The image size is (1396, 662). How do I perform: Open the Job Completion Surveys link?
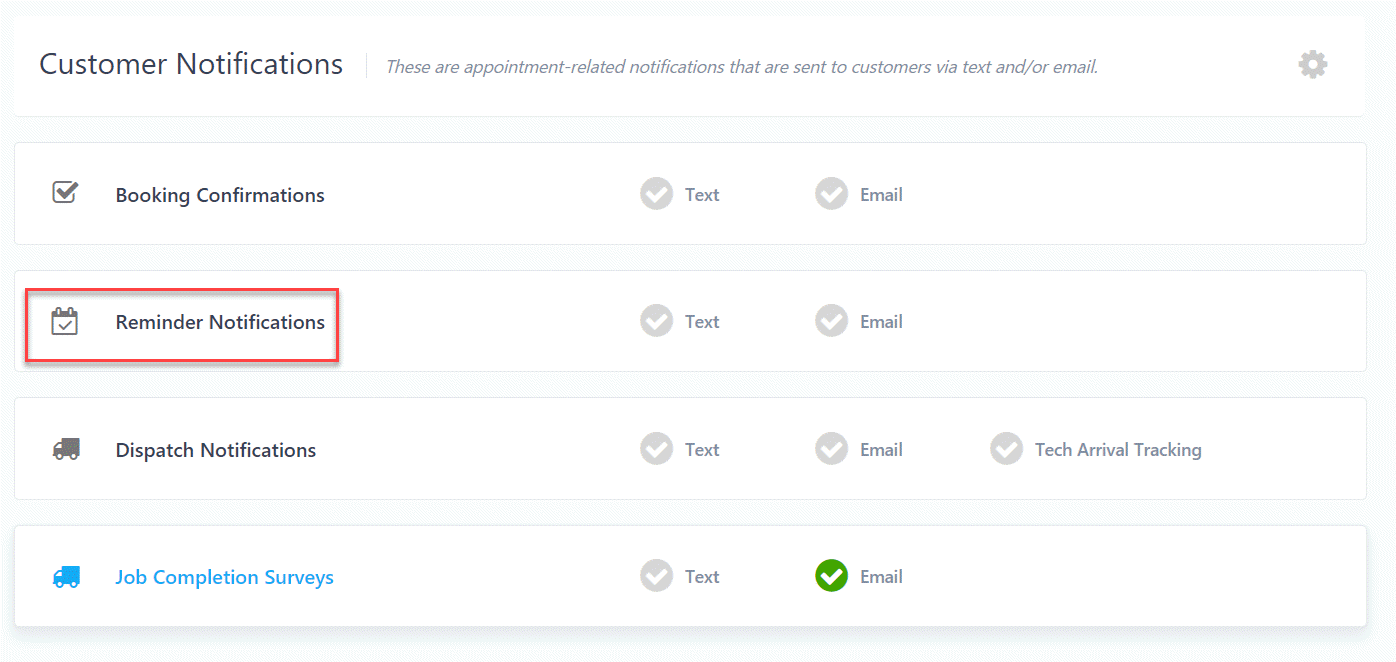(224, 577)
